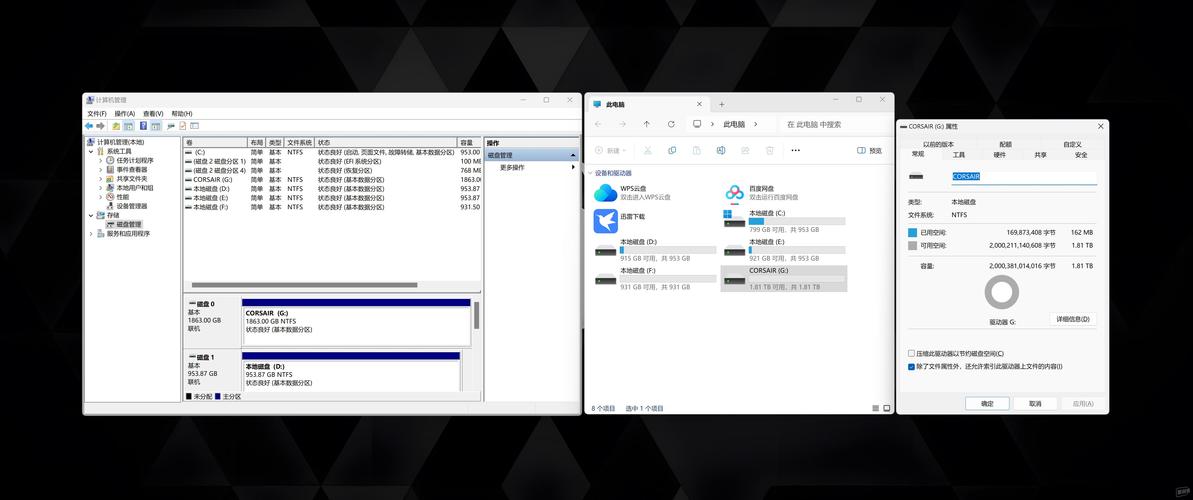Open 迅雷下载 icon

pyautogui.click(x=606, y=221)
